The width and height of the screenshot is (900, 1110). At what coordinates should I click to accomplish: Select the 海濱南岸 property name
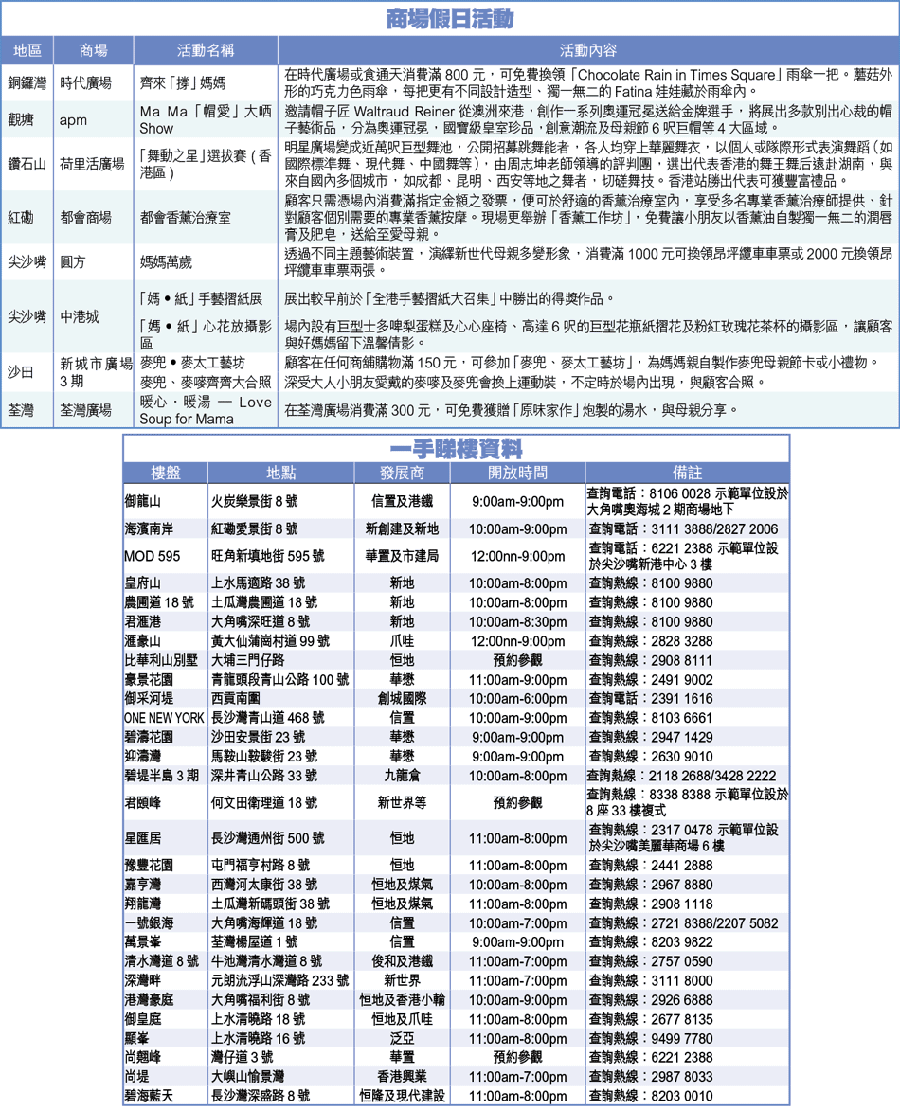pyautogui.click(x=149, y=529)
